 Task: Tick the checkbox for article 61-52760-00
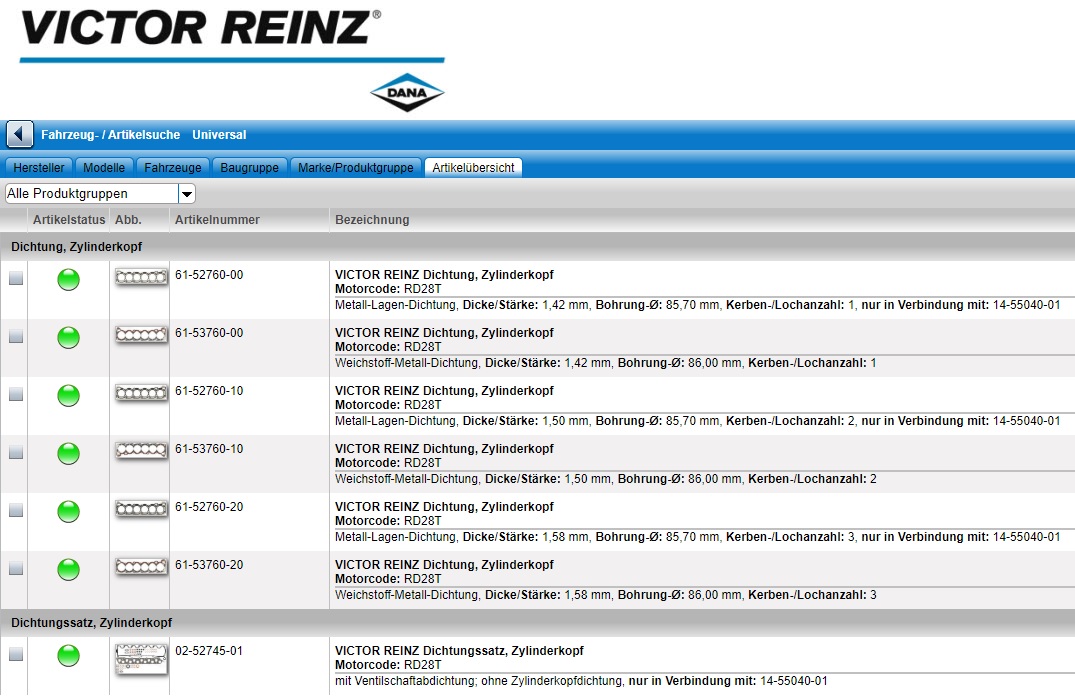pos(16,280)
